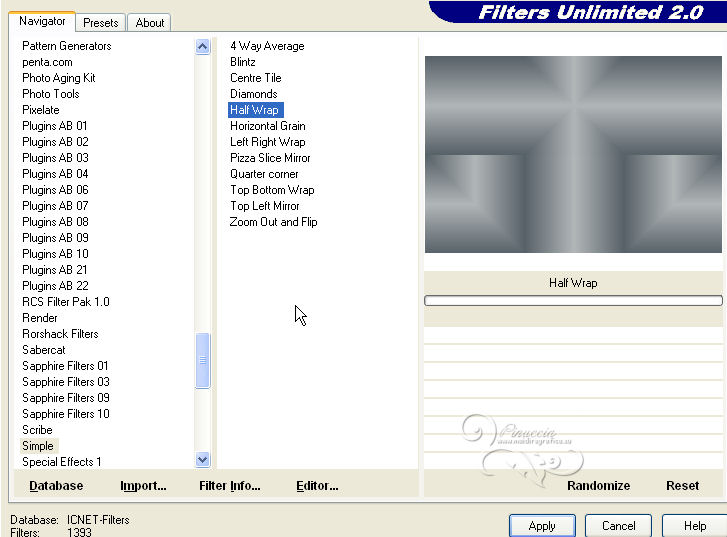Open the About tab
727x537 pixels.
150,23
